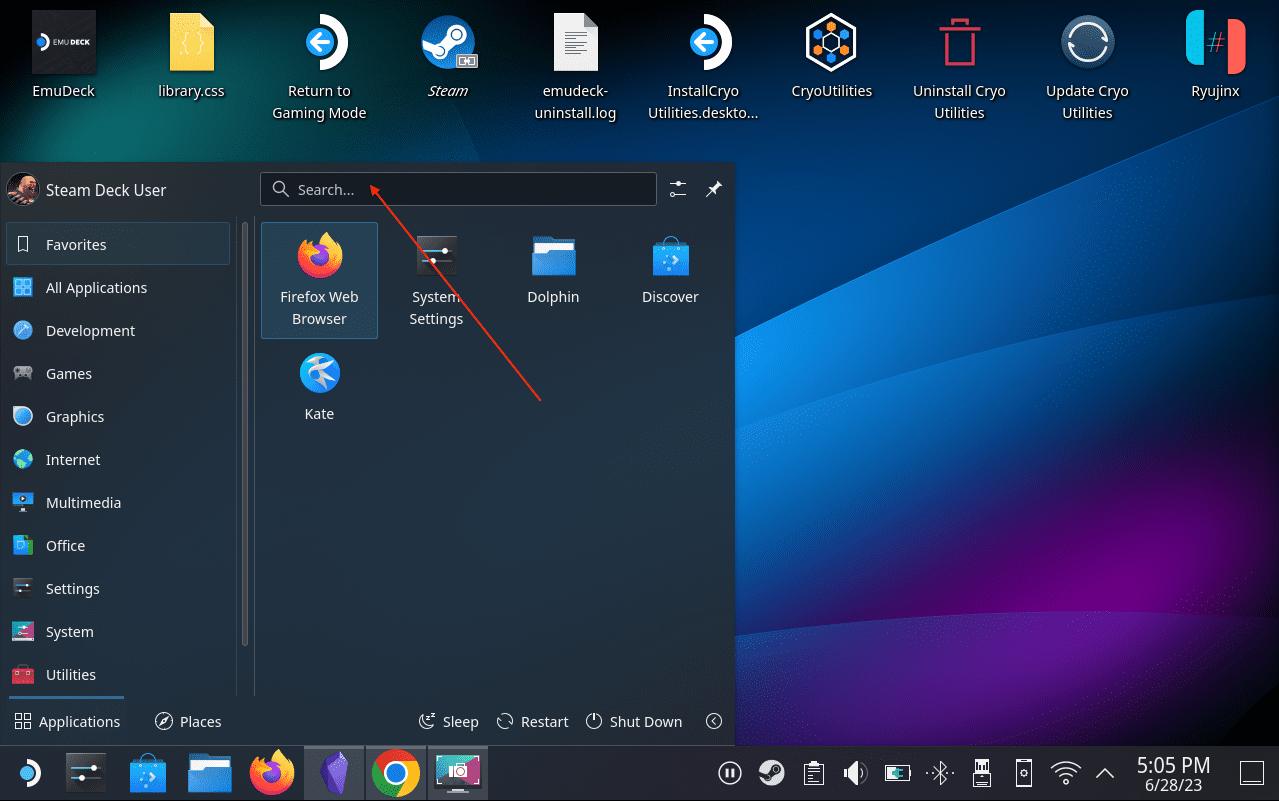Image resolution: width=1279 pixels, height=801 pixels.
Task: Open emudeck-uninstall.log file on desktop
Action: coord(575,67)
